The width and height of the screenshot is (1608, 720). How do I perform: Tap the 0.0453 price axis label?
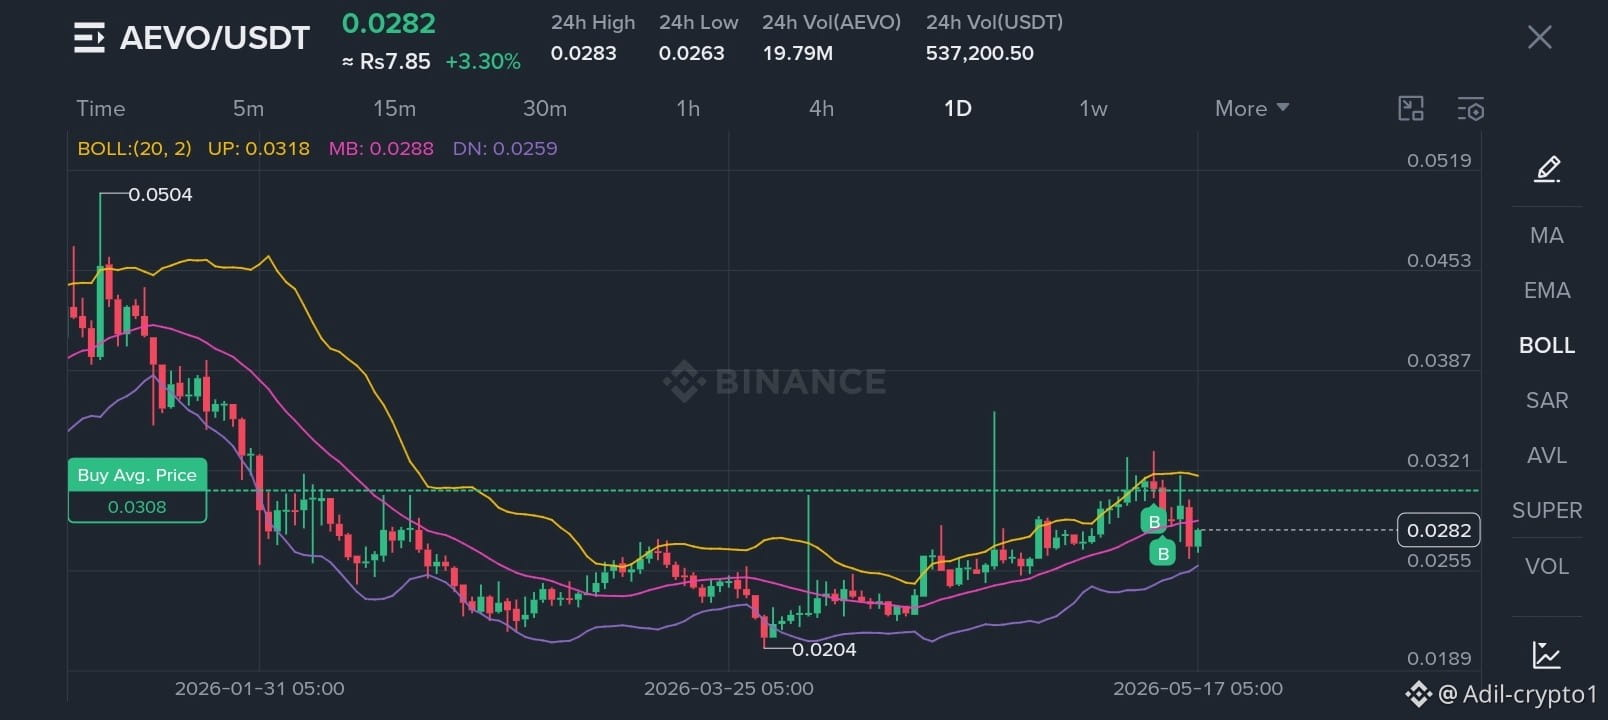click(x=1439, y=260)
